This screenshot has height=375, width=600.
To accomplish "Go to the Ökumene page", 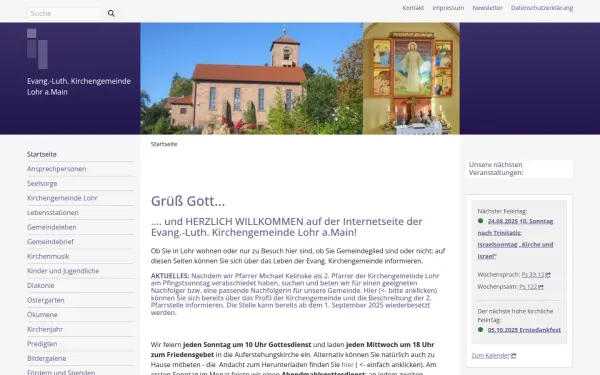I will click(x=42, y=315).
